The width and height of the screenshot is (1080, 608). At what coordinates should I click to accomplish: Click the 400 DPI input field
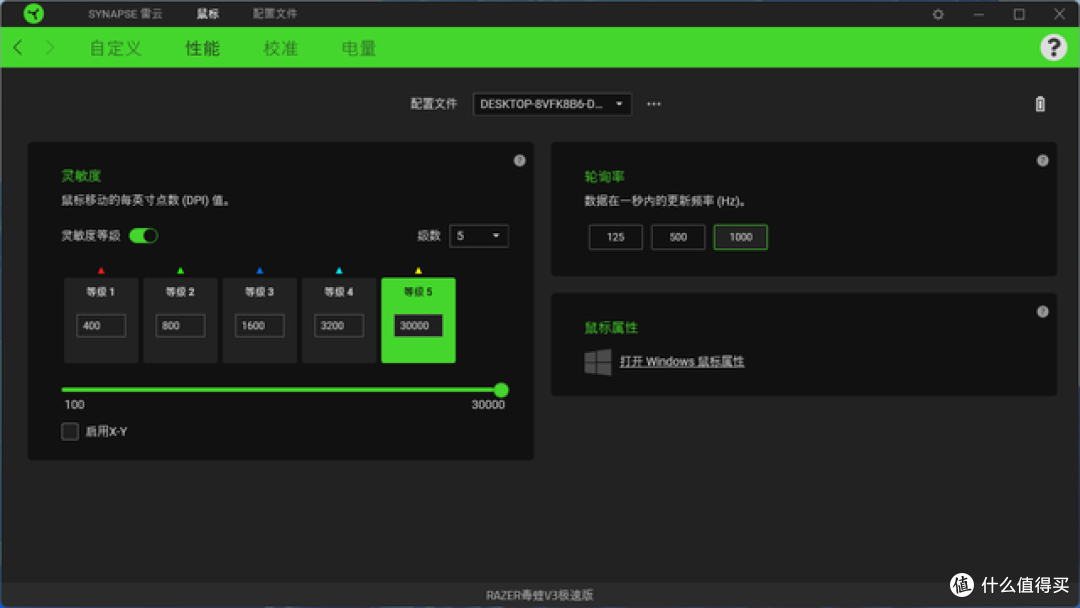[101, 326]
